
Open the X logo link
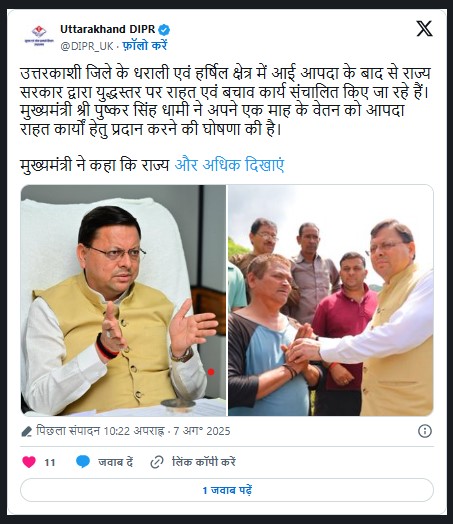[x=424, y=28]
